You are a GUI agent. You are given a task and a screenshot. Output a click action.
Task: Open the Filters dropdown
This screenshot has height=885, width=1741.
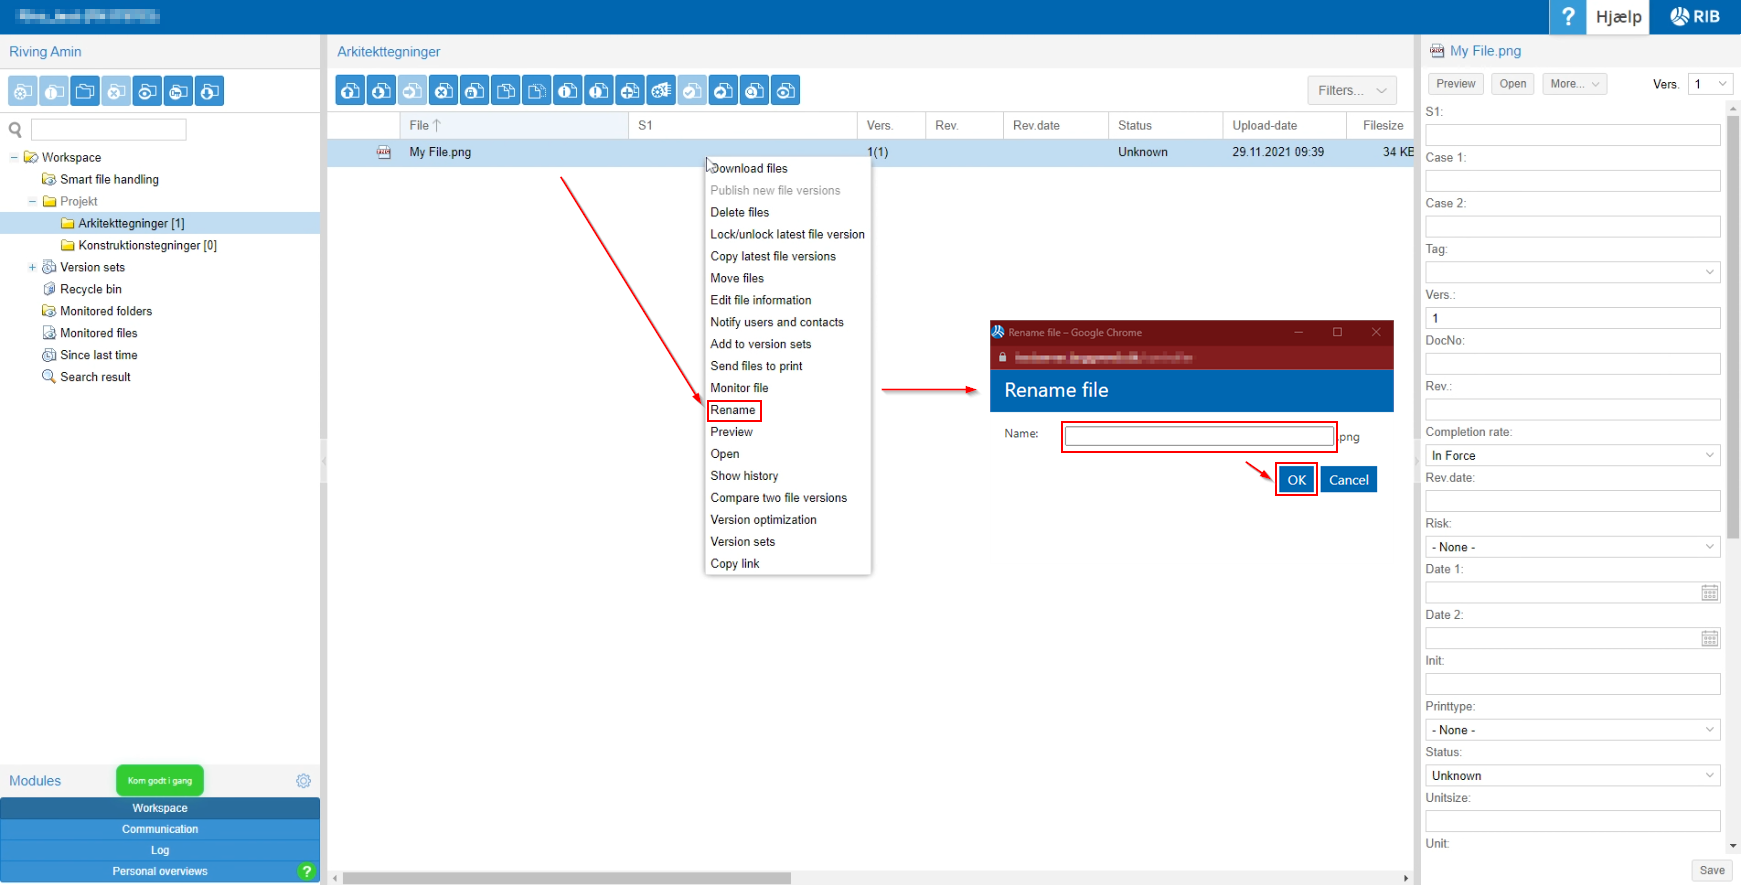click(x=1351, y=90)
